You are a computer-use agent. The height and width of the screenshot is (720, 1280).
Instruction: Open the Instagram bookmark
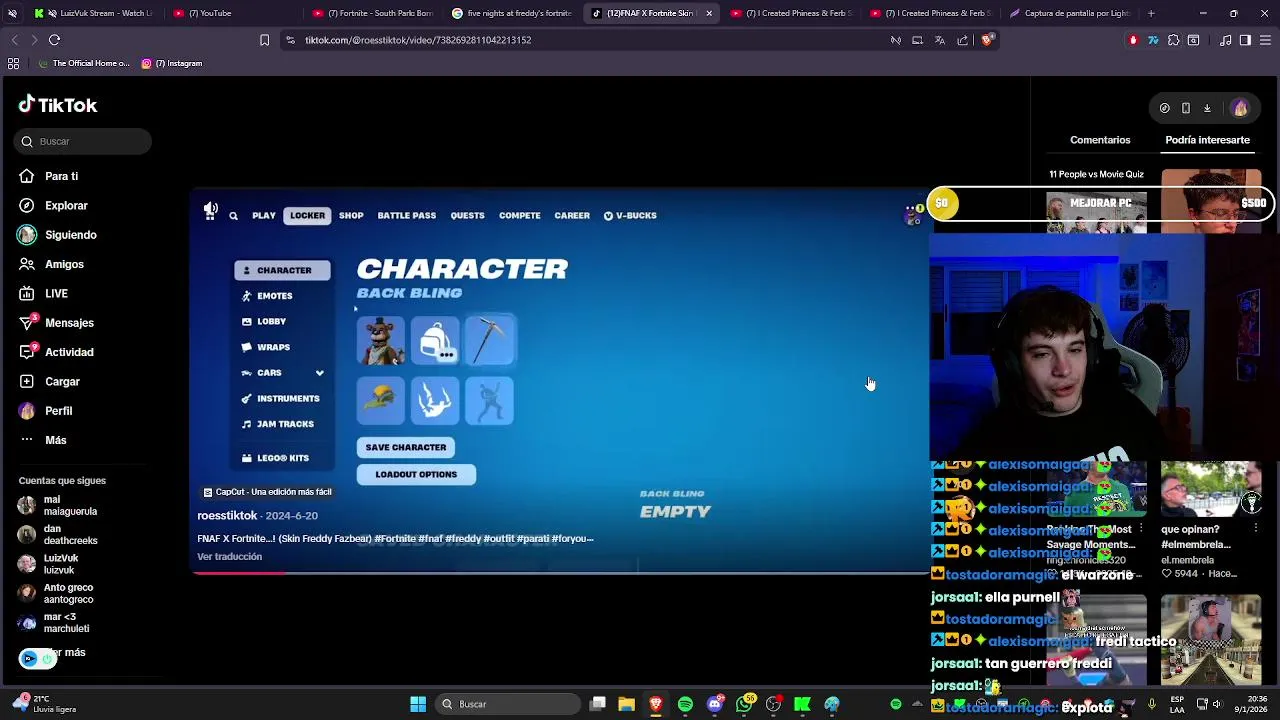click(171, 63)
